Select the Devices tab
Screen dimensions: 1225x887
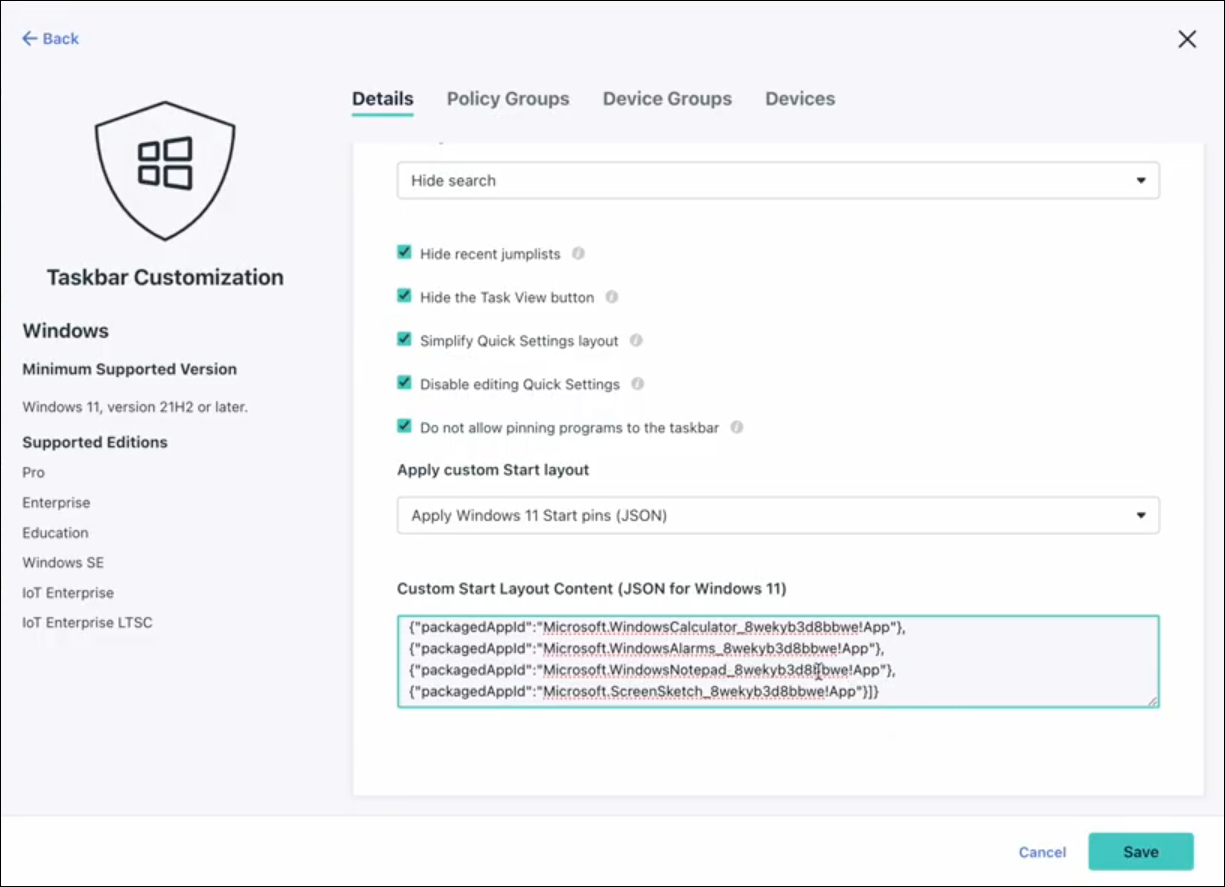coord(799,98)
